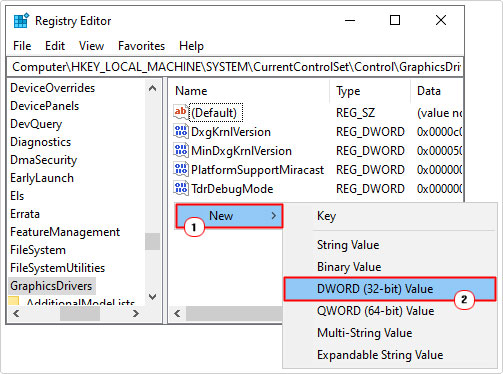
Task: Click REG_SZ type of (Default) row
Action: tap(355, 113)
